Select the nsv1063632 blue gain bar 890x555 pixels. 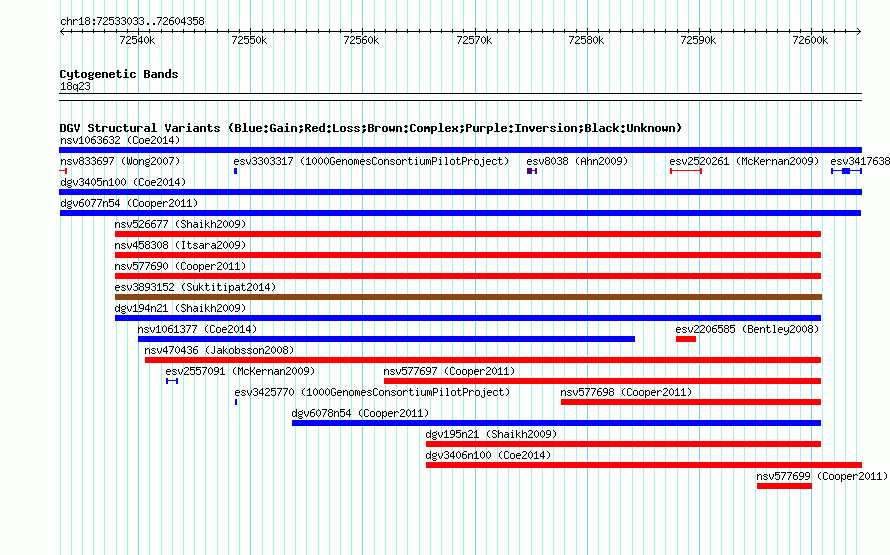[460, 150]
